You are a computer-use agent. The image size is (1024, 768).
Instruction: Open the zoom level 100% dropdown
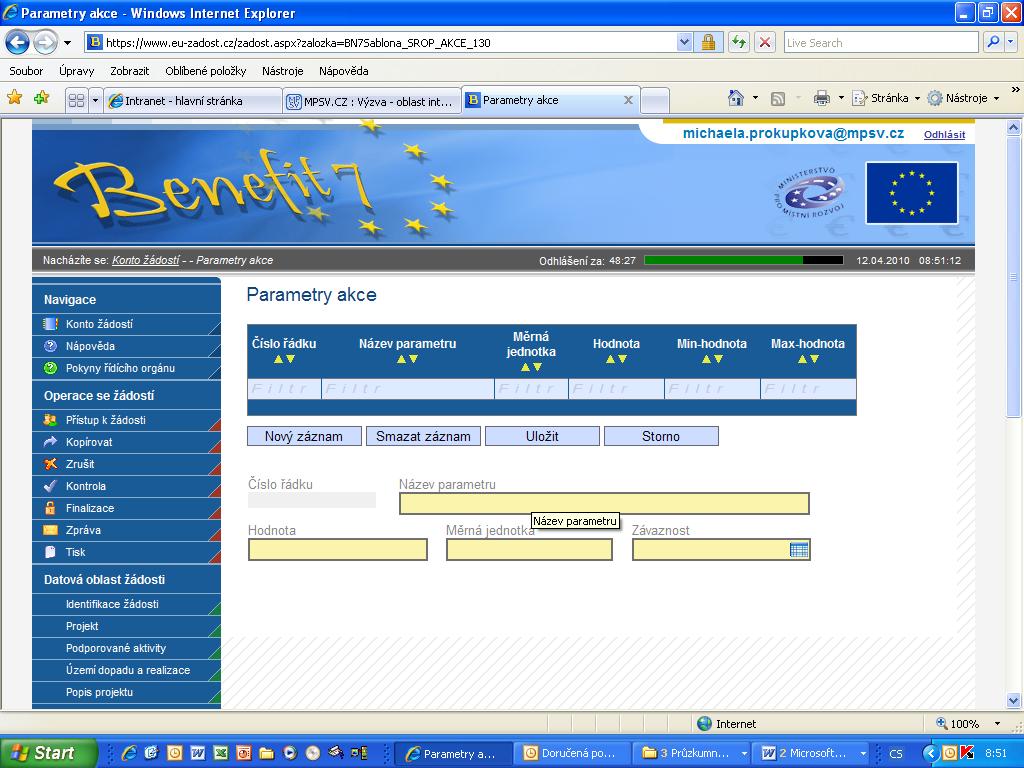point(997,724)
